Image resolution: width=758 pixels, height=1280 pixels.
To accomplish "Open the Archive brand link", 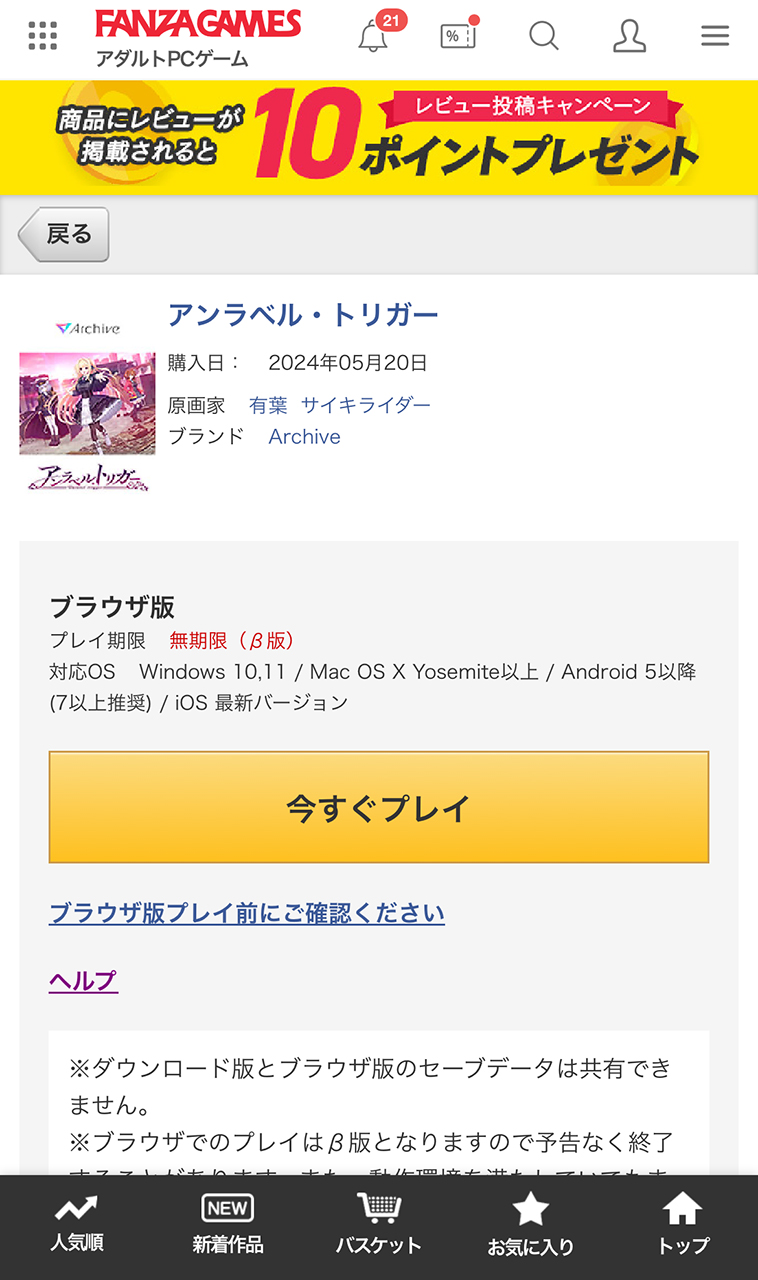I will (x=304, y=437).
